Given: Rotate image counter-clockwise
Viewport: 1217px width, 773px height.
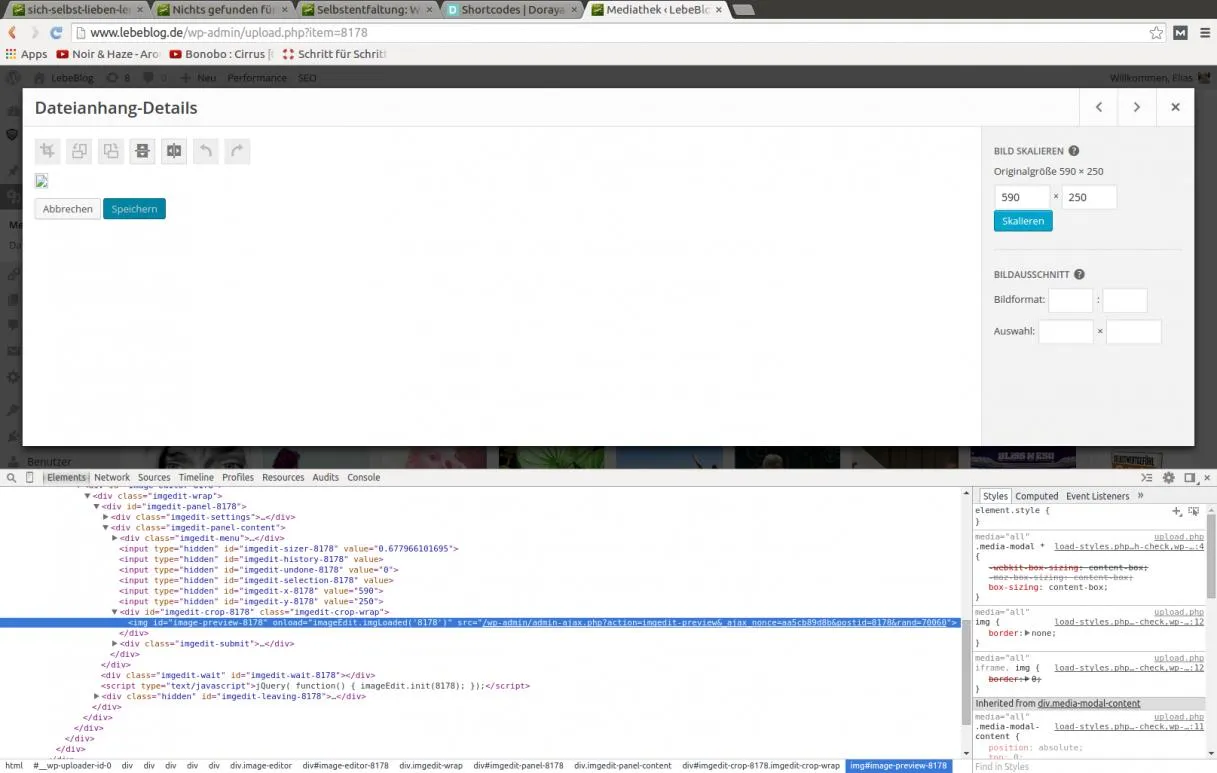Looking at the screenshot, I should click(x=79, y=151).
